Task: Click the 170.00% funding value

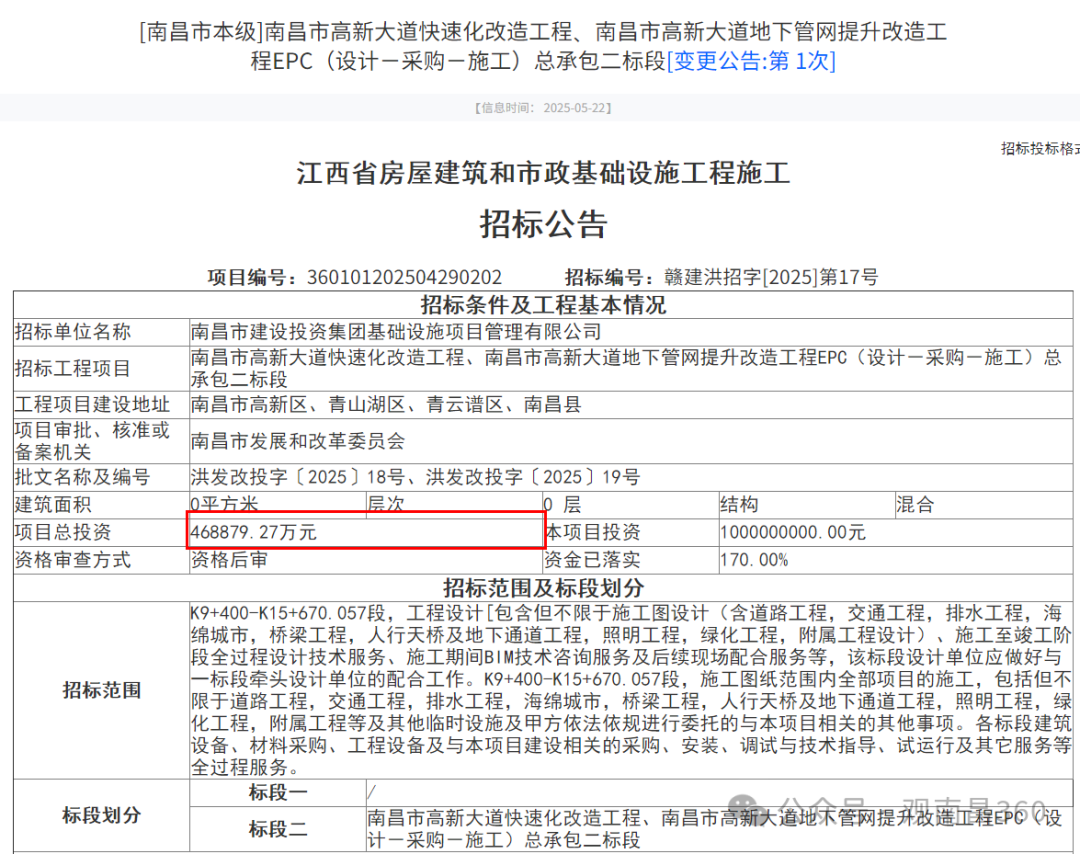Action: (754, 560)
